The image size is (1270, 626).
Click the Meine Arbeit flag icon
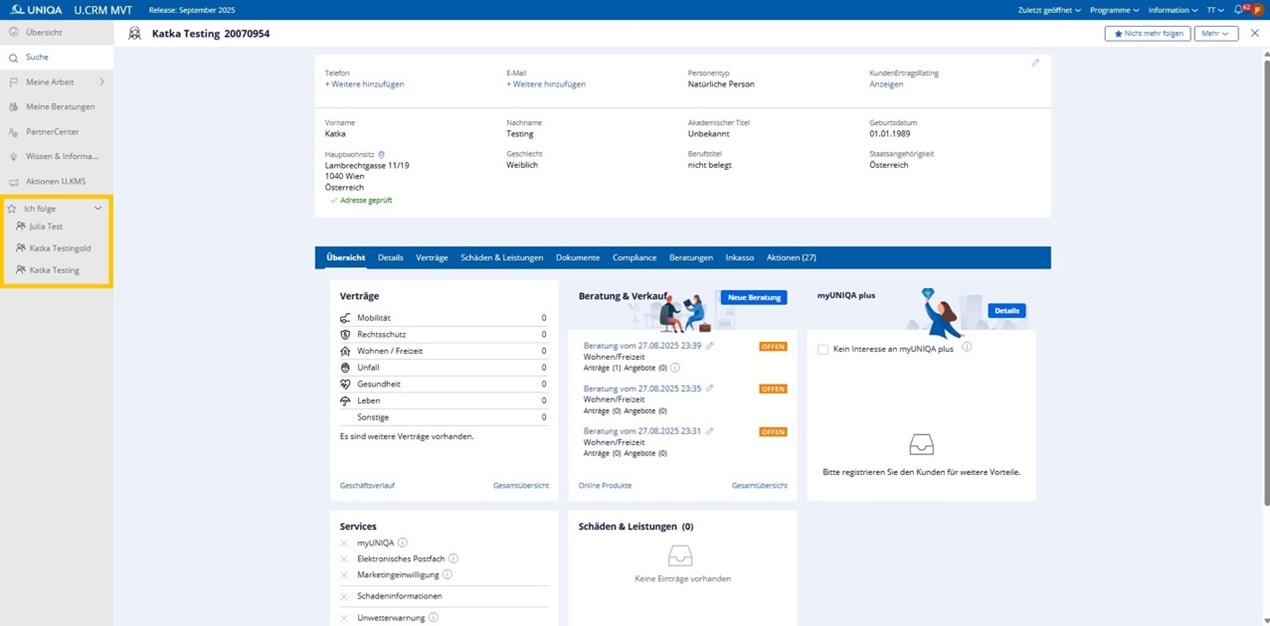(13, 82)
